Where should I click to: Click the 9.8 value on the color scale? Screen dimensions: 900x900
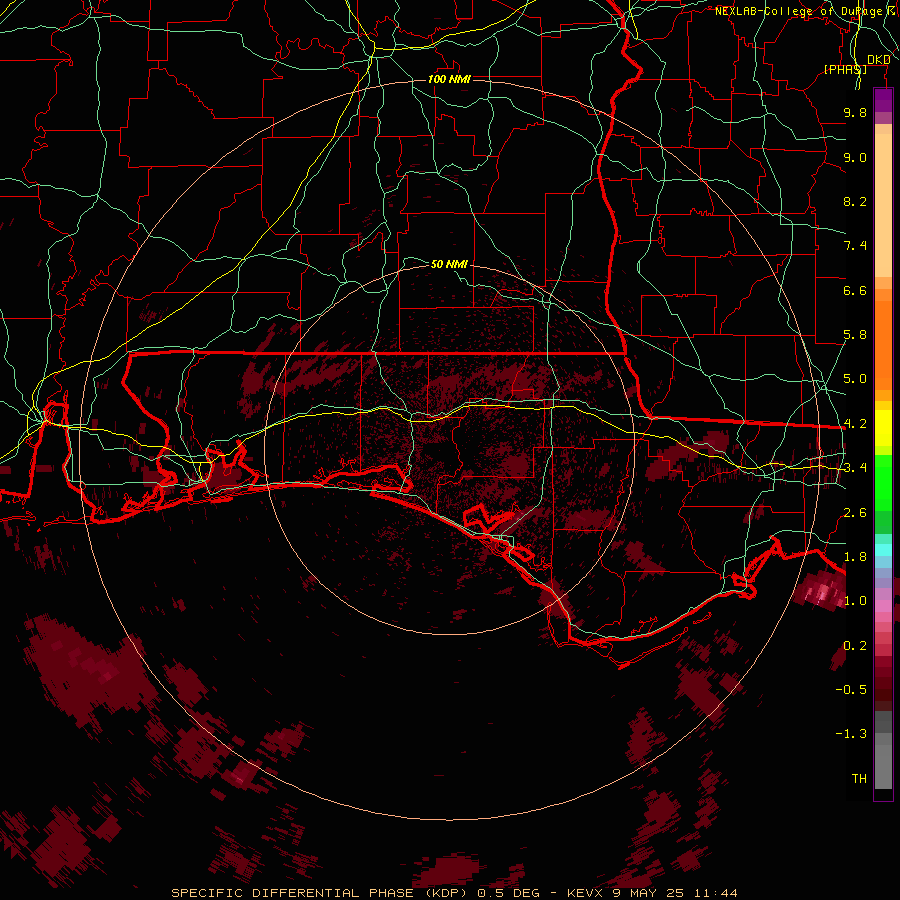(855, 112)
